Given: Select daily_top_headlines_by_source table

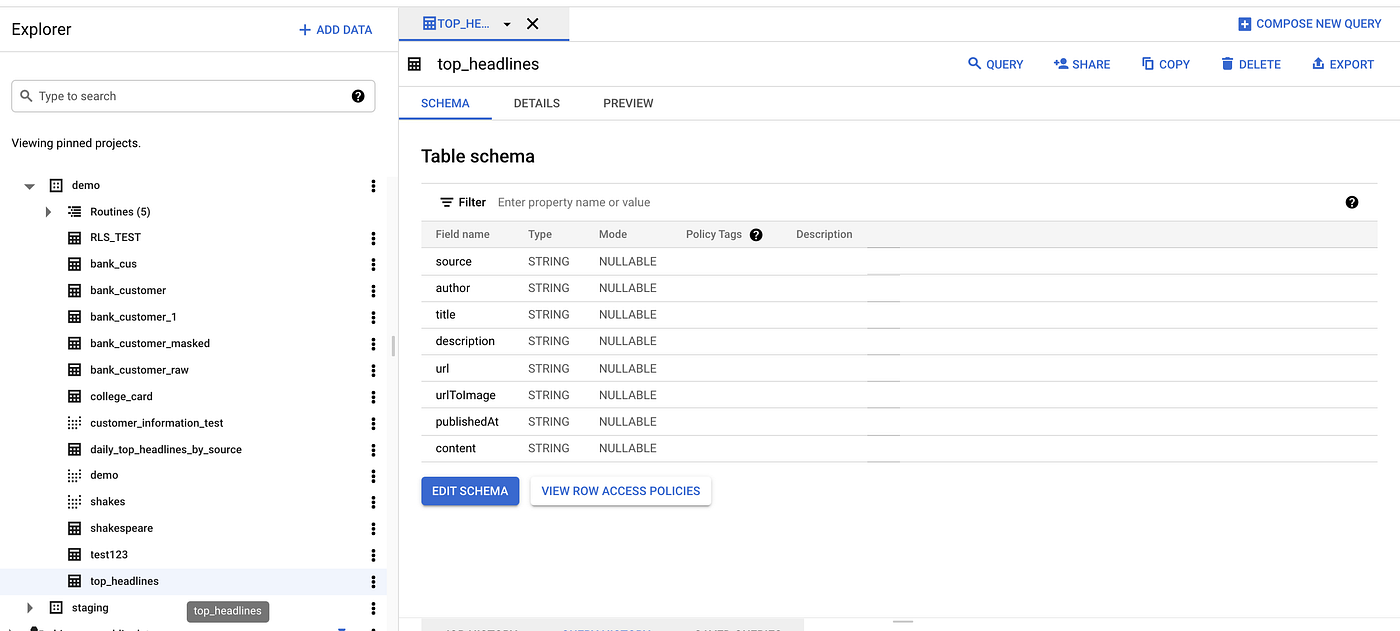Looking at the screenshot, I should (166, 449).
